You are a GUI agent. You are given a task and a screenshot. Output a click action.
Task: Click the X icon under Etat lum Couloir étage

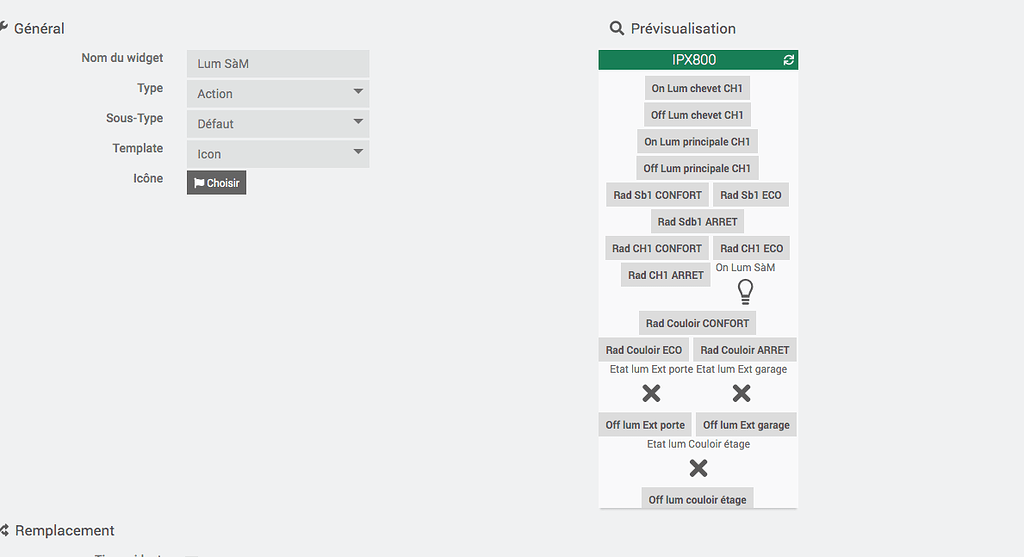click(698, 468)
